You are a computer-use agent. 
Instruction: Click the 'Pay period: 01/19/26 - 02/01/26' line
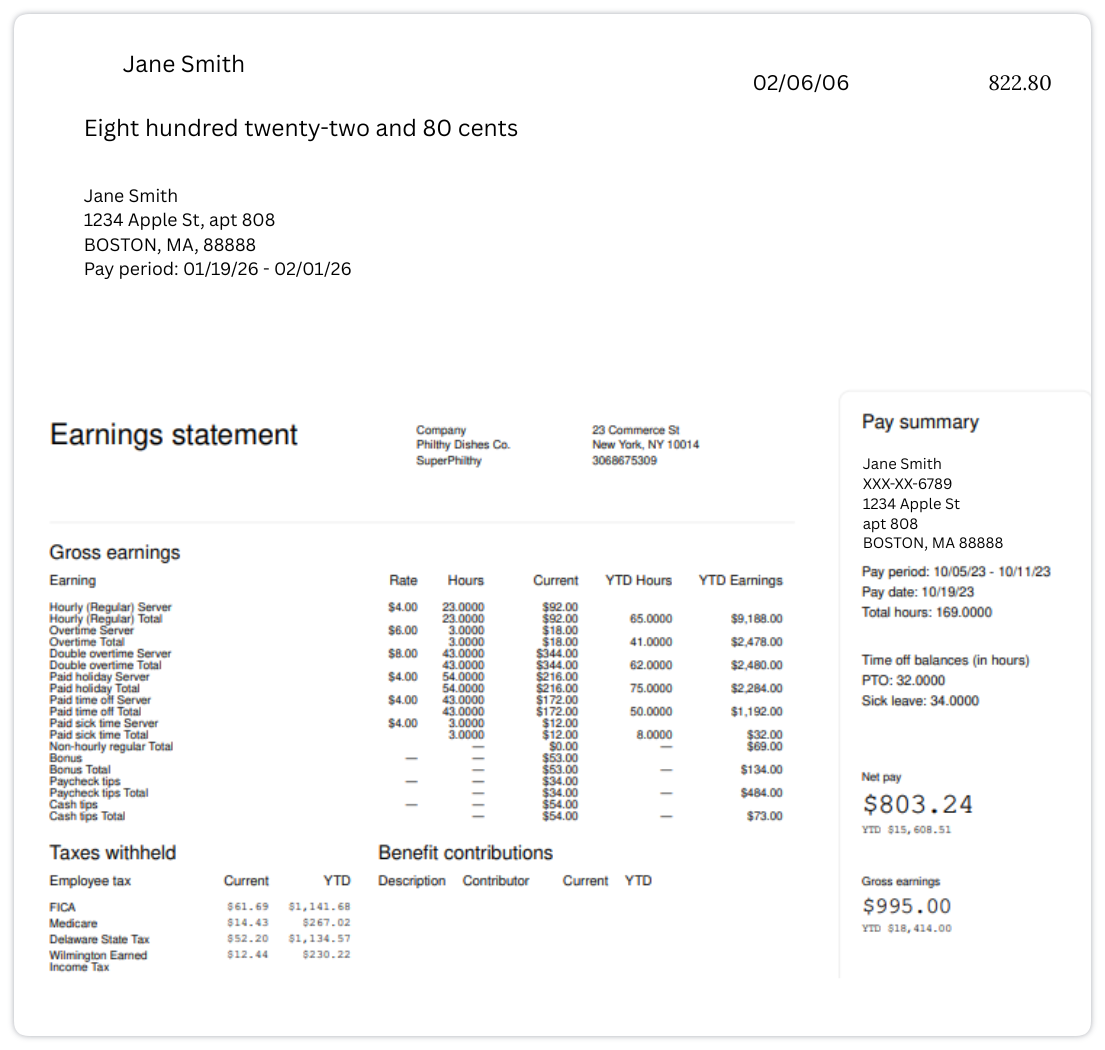pos(217,269)
